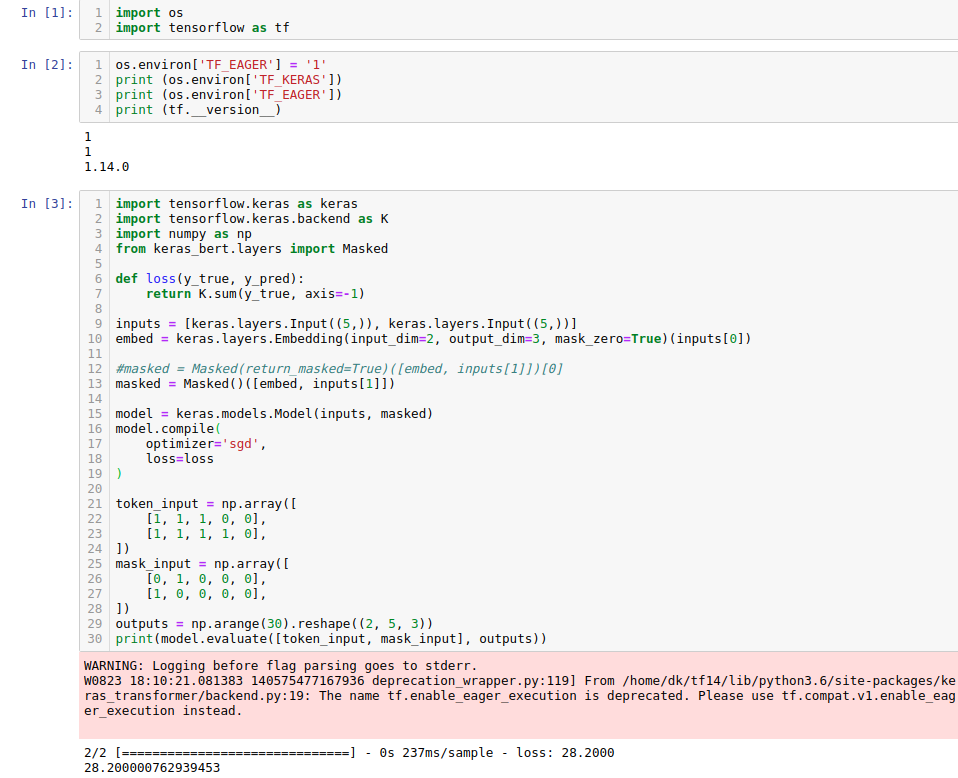Click 'masked = Masked()([embed, inputs[1]])' line
The width and height of the screenshot is (958, 778).
click(x=255, y=384)
